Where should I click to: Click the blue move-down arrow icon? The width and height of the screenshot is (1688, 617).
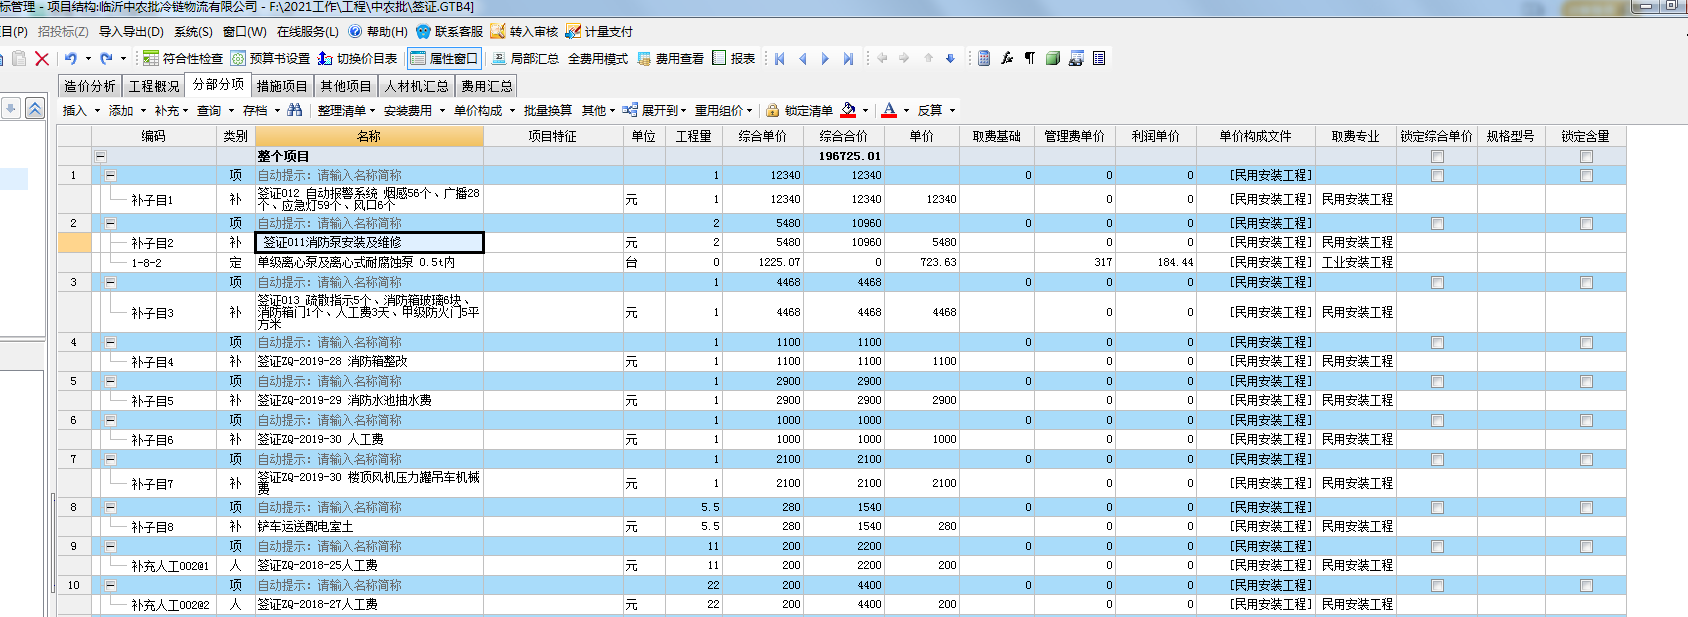[951, 58]
